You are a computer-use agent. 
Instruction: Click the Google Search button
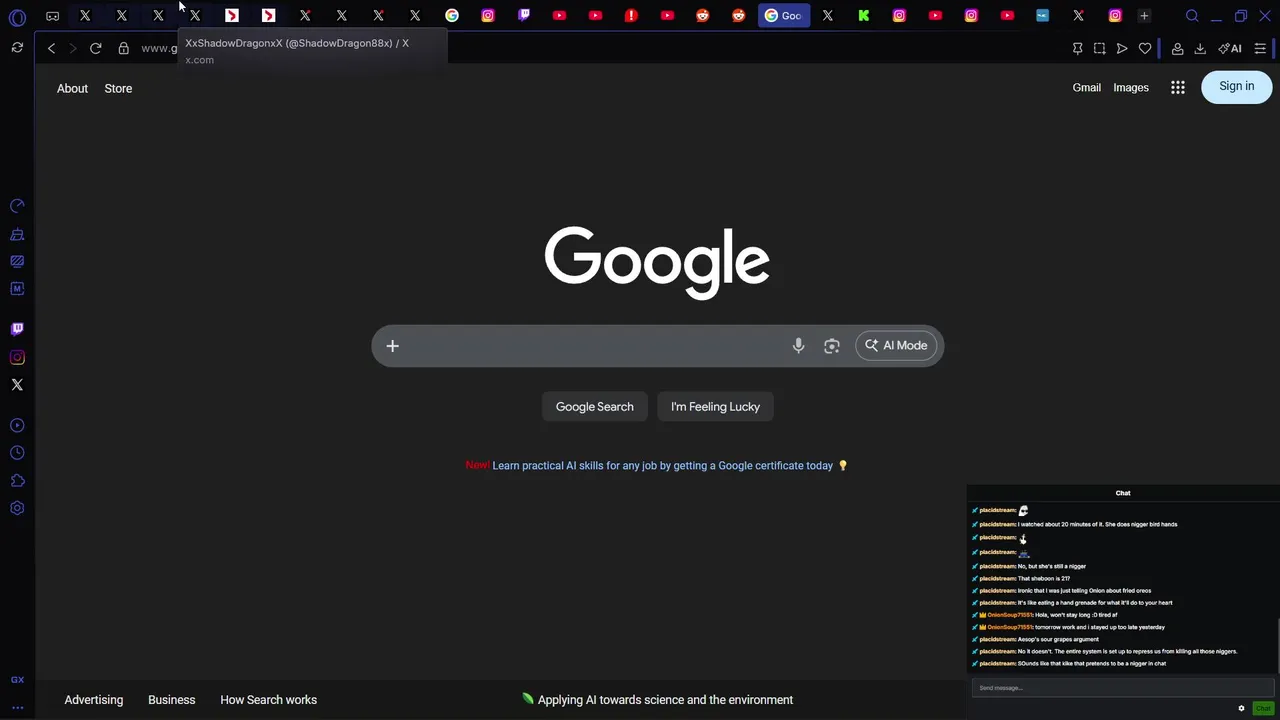[595, 407]
